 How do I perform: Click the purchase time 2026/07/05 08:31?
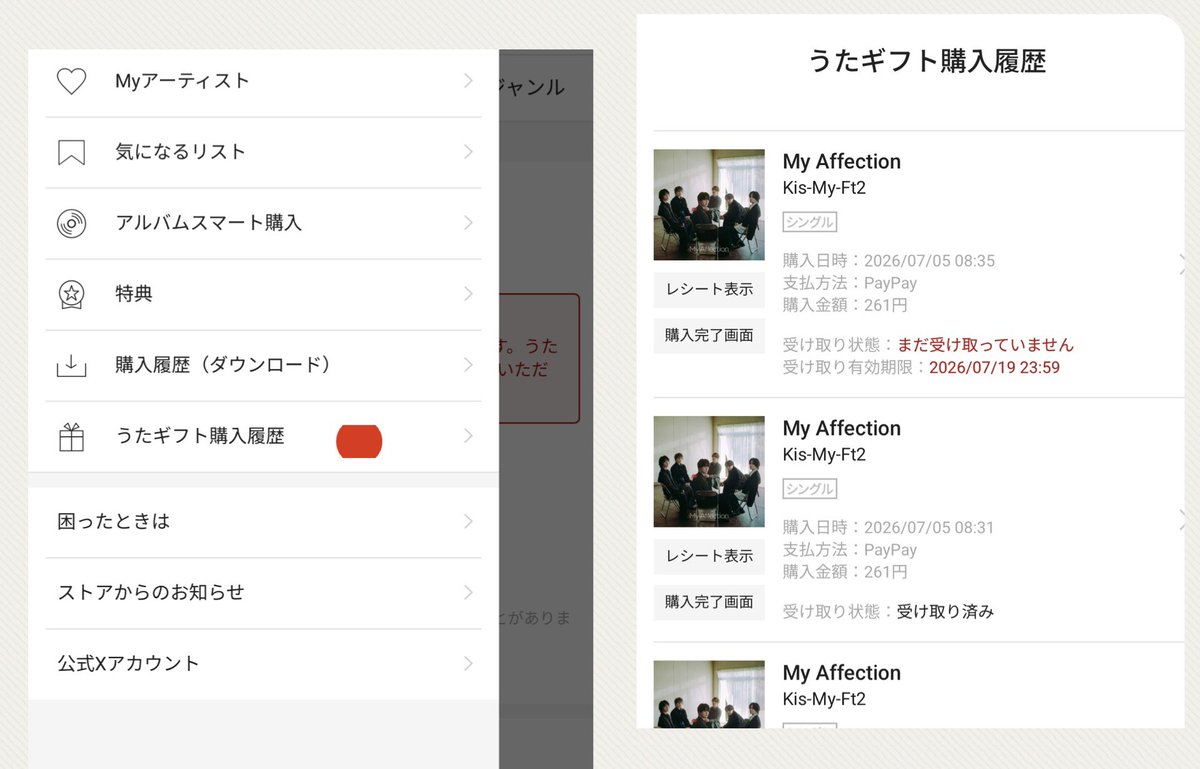pyautogui.click(x=929, y=528)
